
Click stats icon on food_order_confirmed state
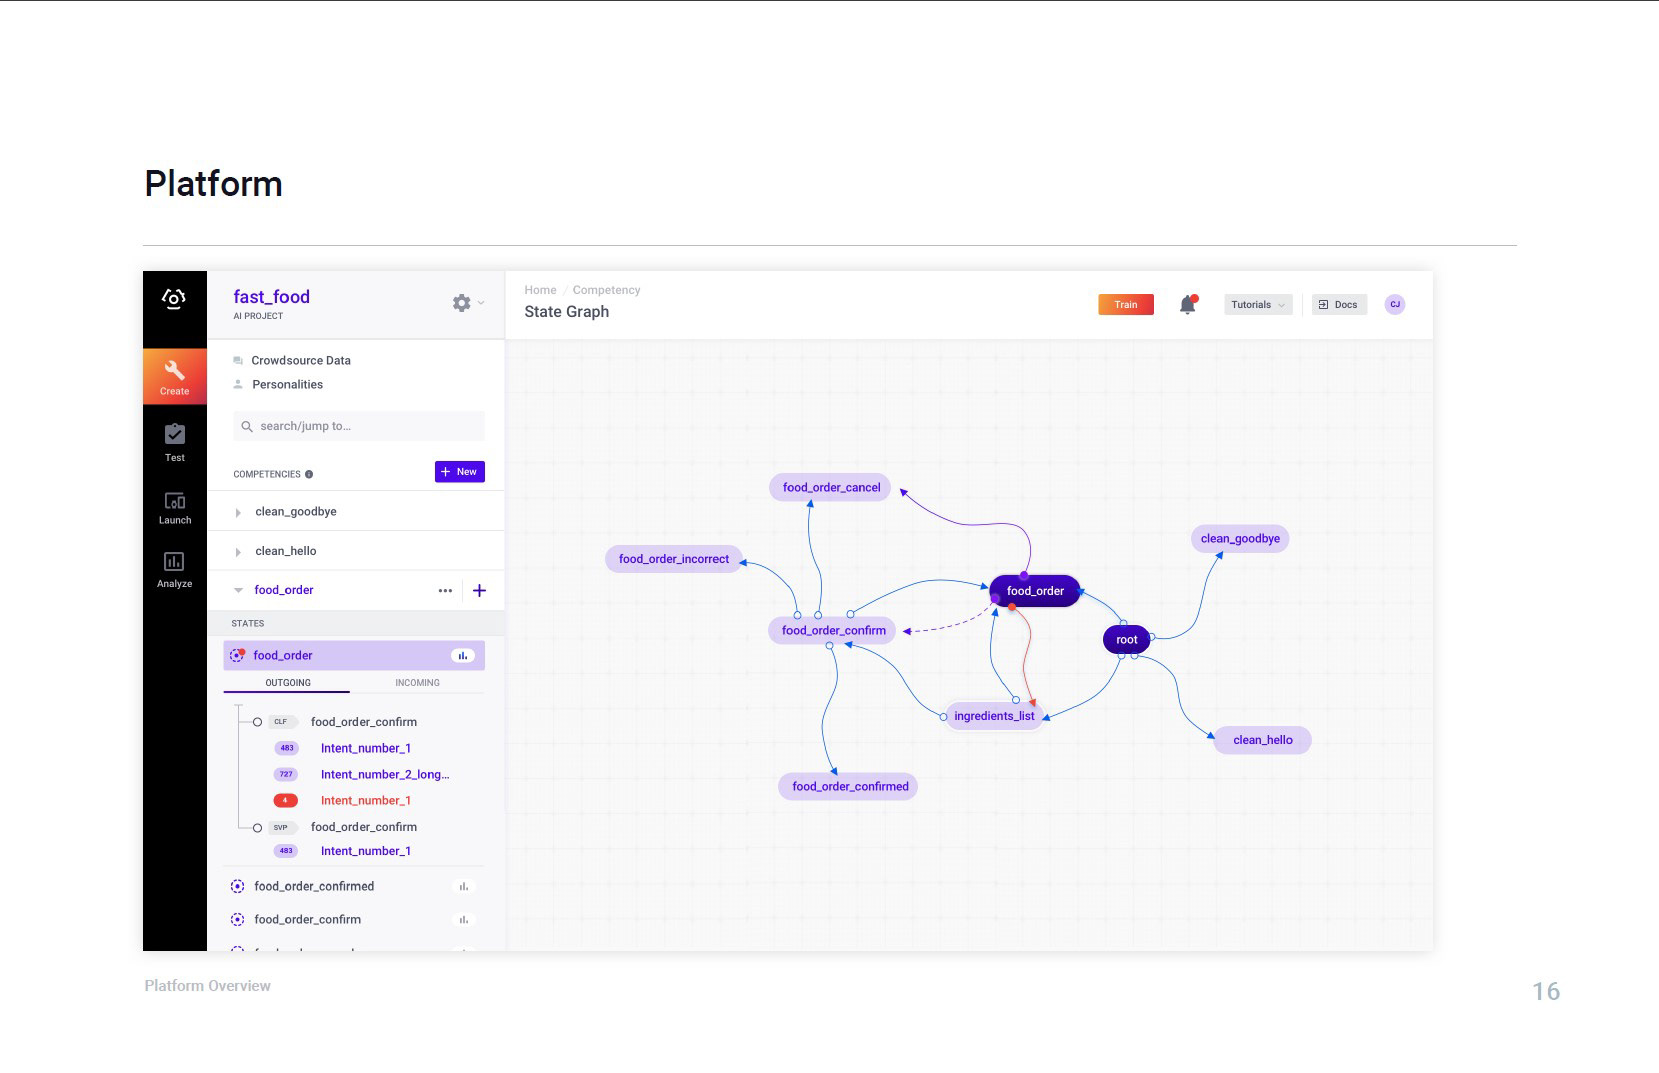pos(463,887)
